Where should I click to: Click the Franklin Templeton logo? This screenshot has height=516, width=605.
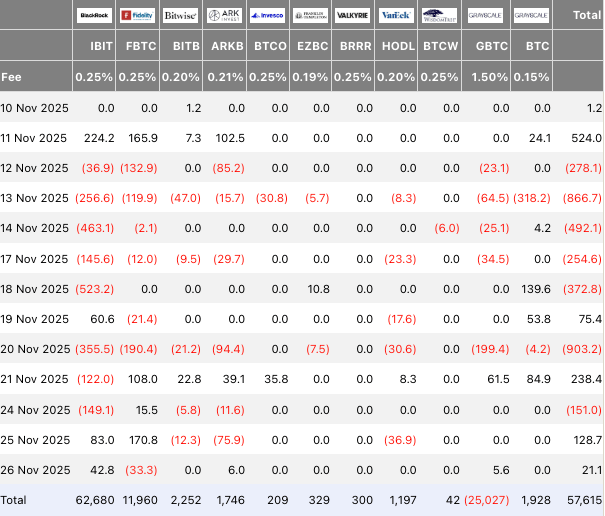click(x=310, y=15)
